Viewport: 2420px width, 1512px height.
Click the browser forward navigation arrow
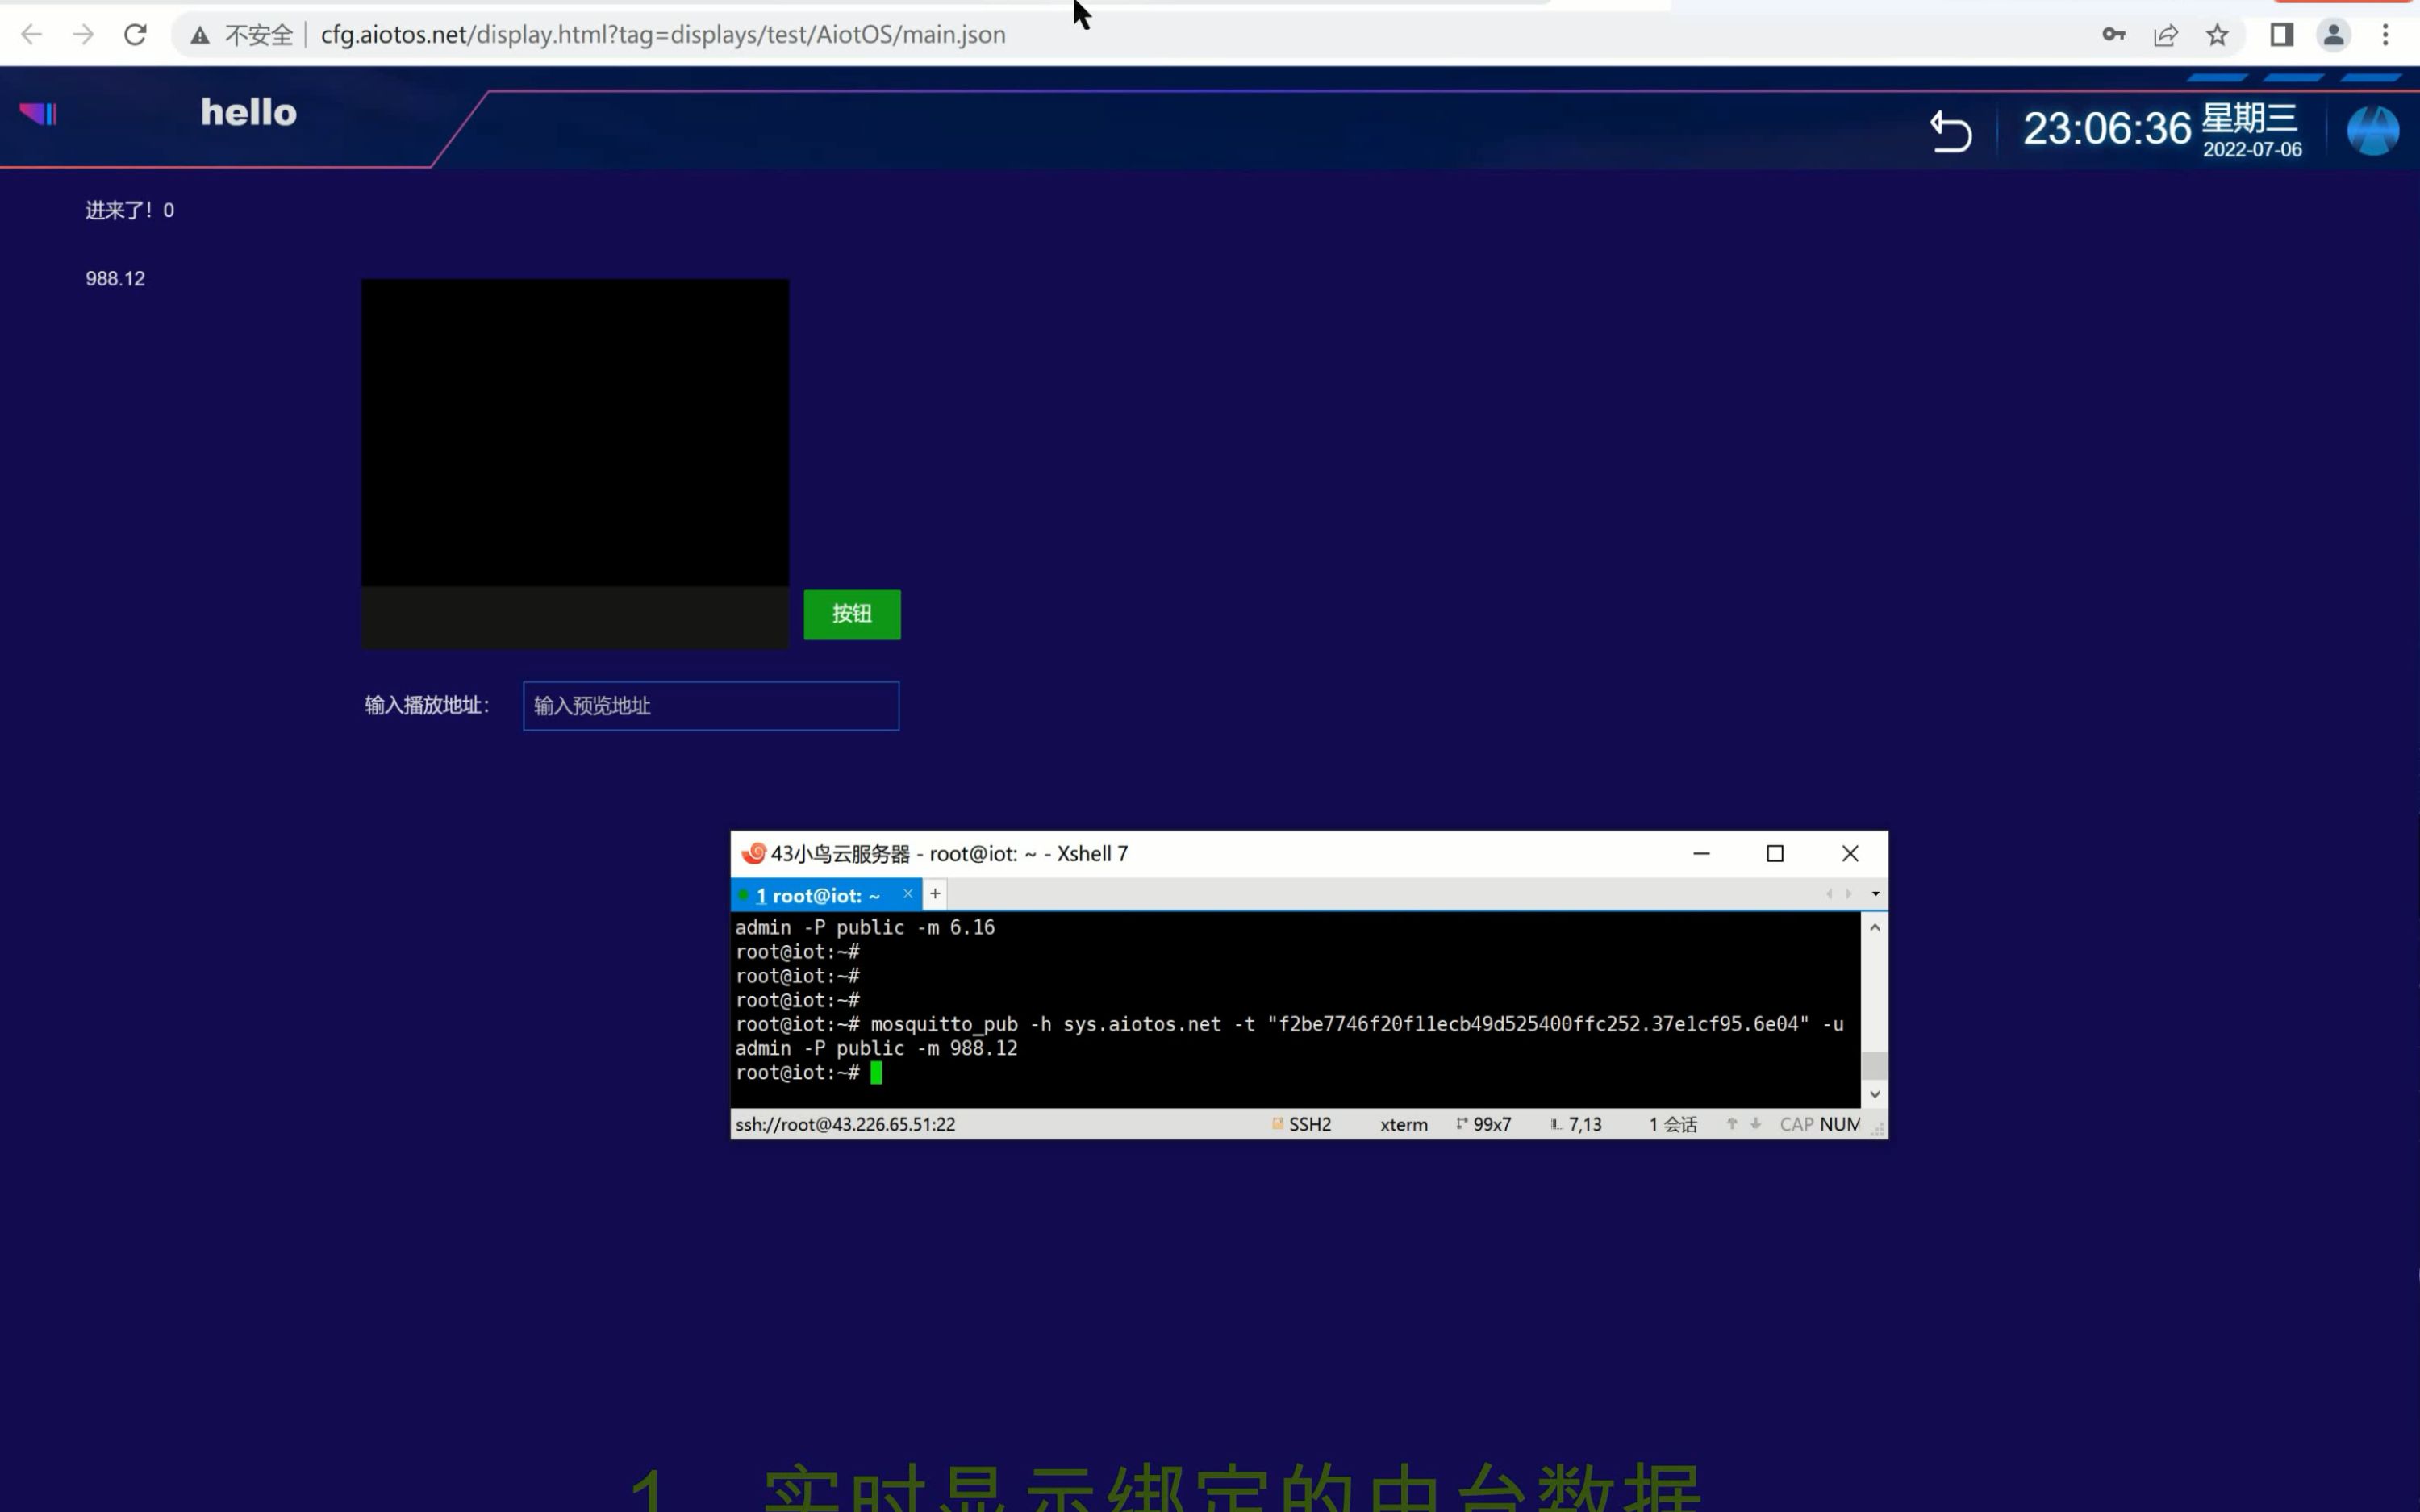click(x=84, y=34)
